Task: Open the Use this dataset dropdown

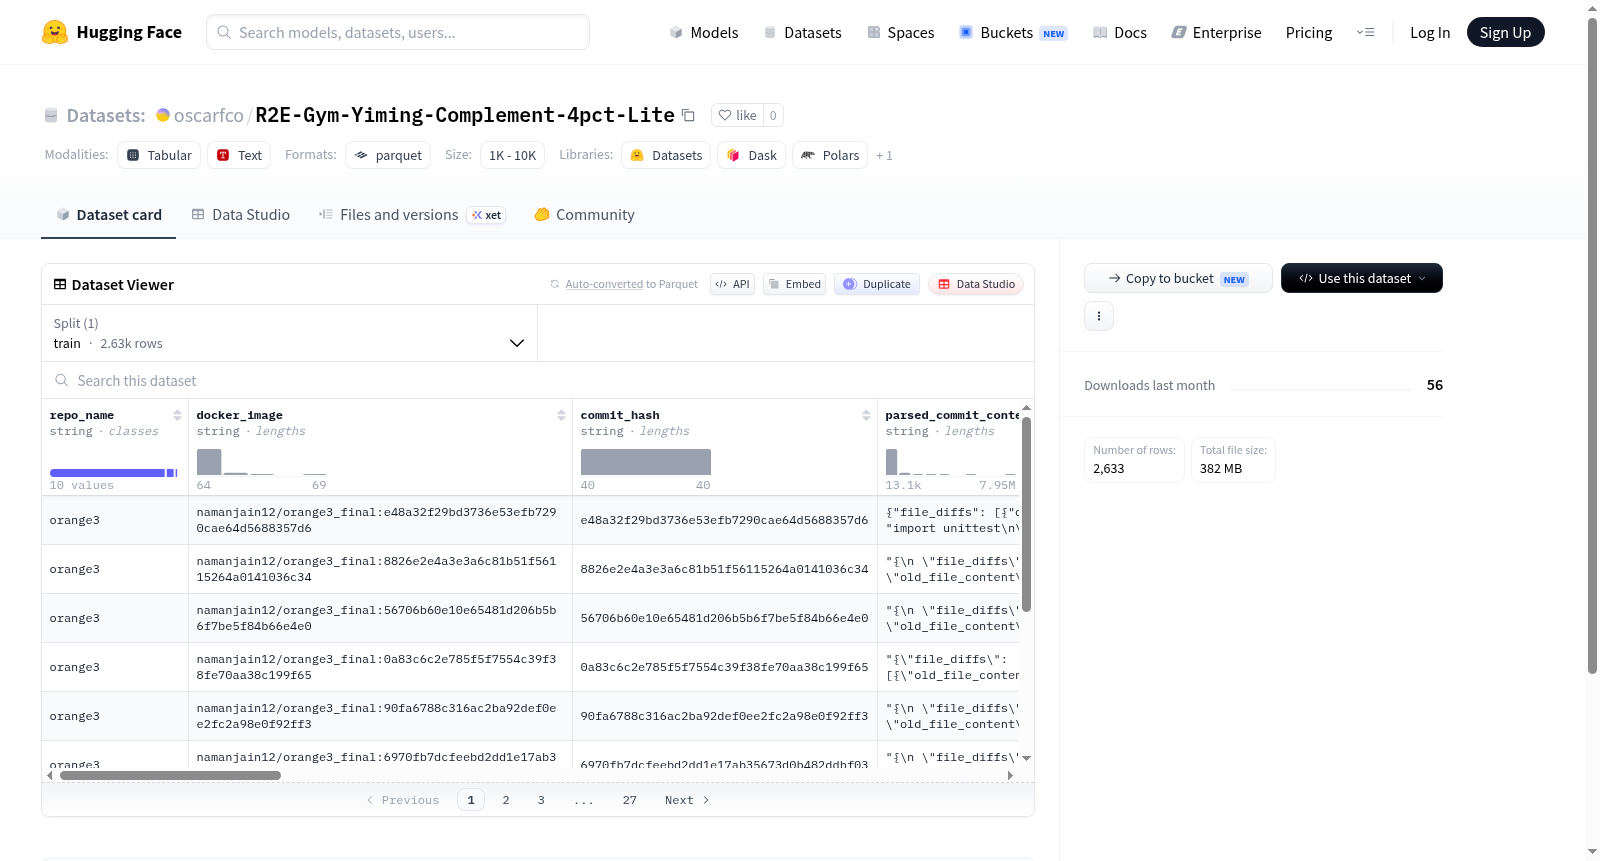Action: tap(1362, 278)
